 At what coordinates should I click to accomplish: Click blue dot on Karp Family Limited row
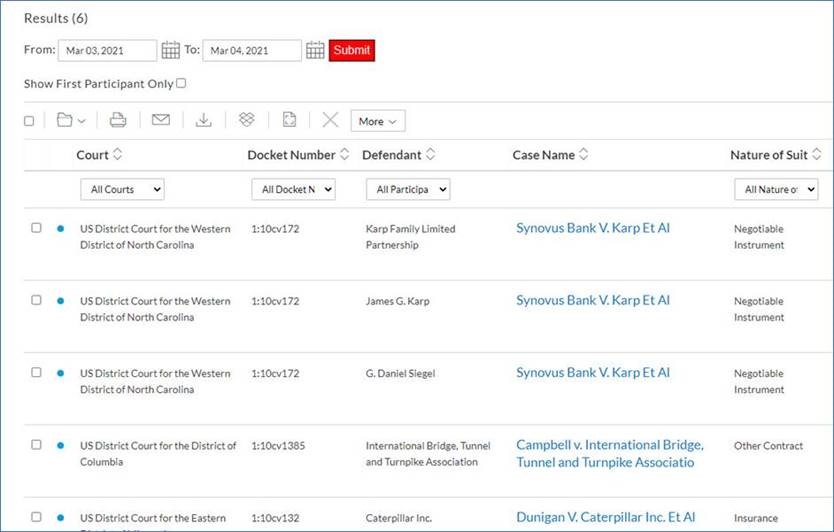(x=61, y=229)
